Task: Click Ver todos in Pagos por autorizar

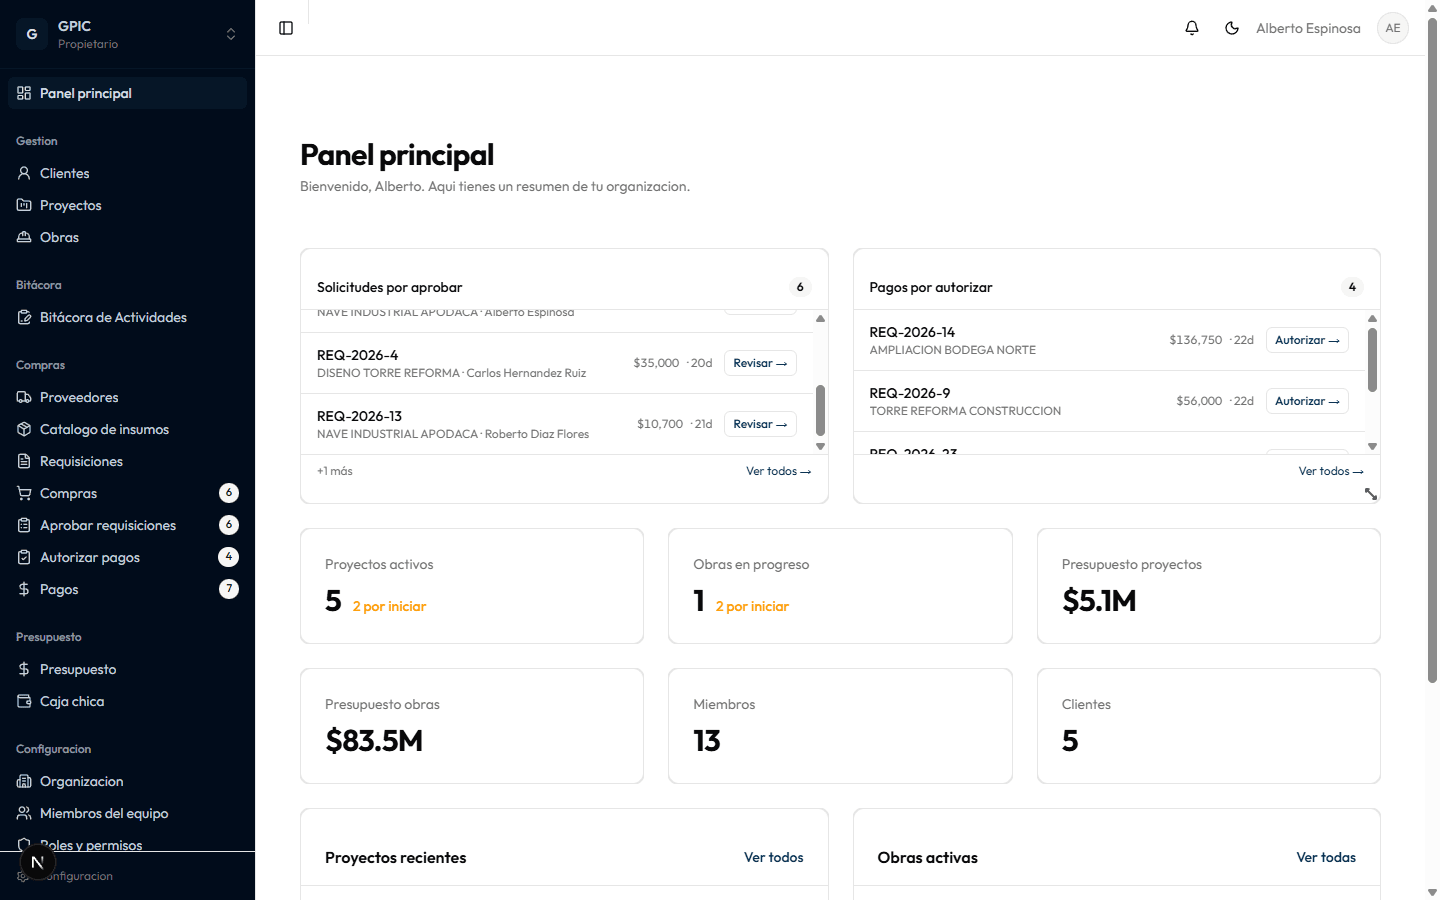Action: (1331, 471)
